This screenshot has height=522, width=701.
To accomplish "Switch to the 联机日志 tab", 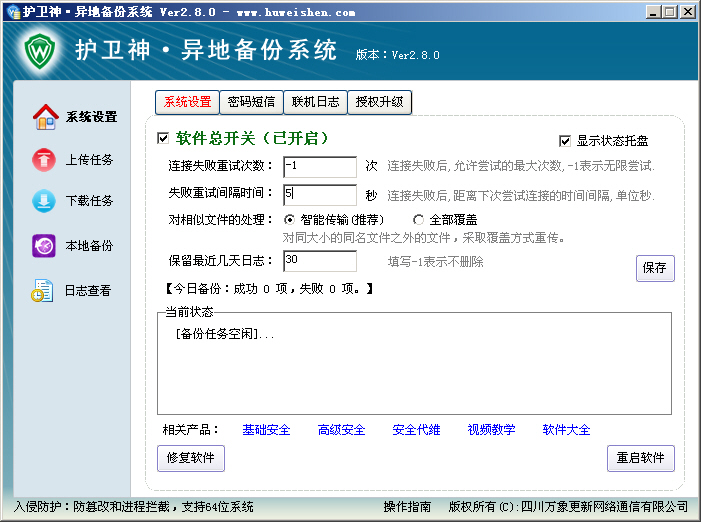I will 315,102.
